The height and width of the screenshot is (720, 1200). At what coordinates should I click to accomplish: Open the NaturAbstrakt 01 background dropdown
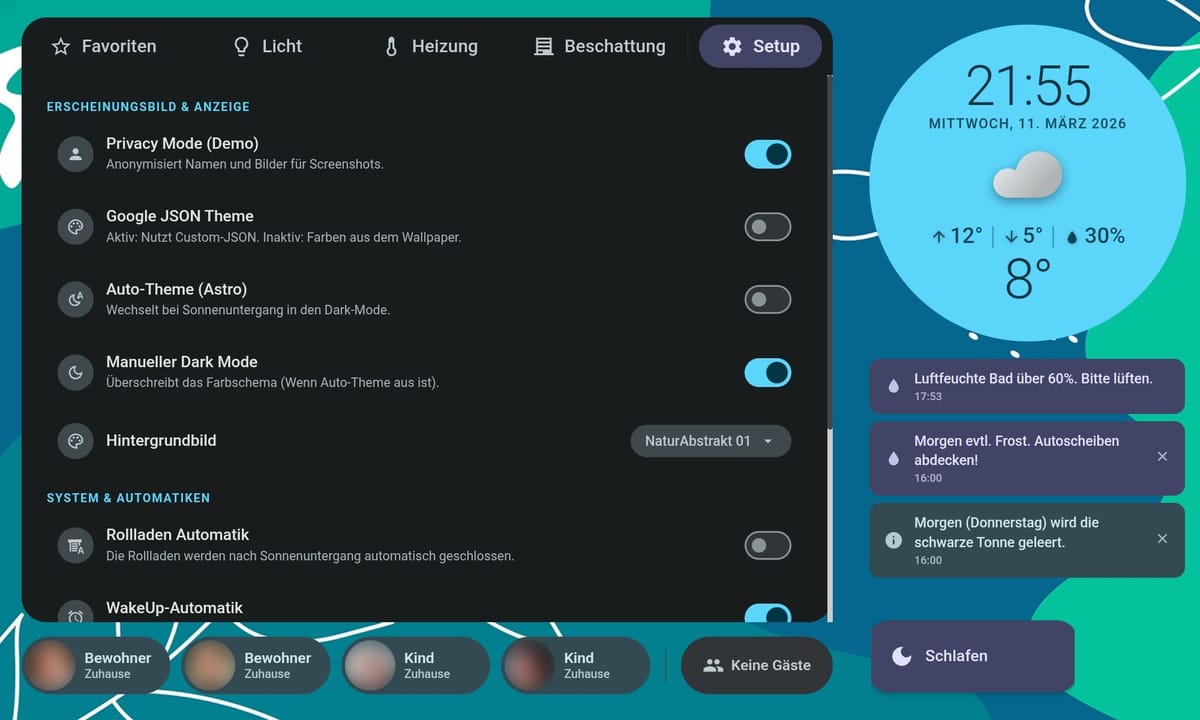click(x=710, y=441)
